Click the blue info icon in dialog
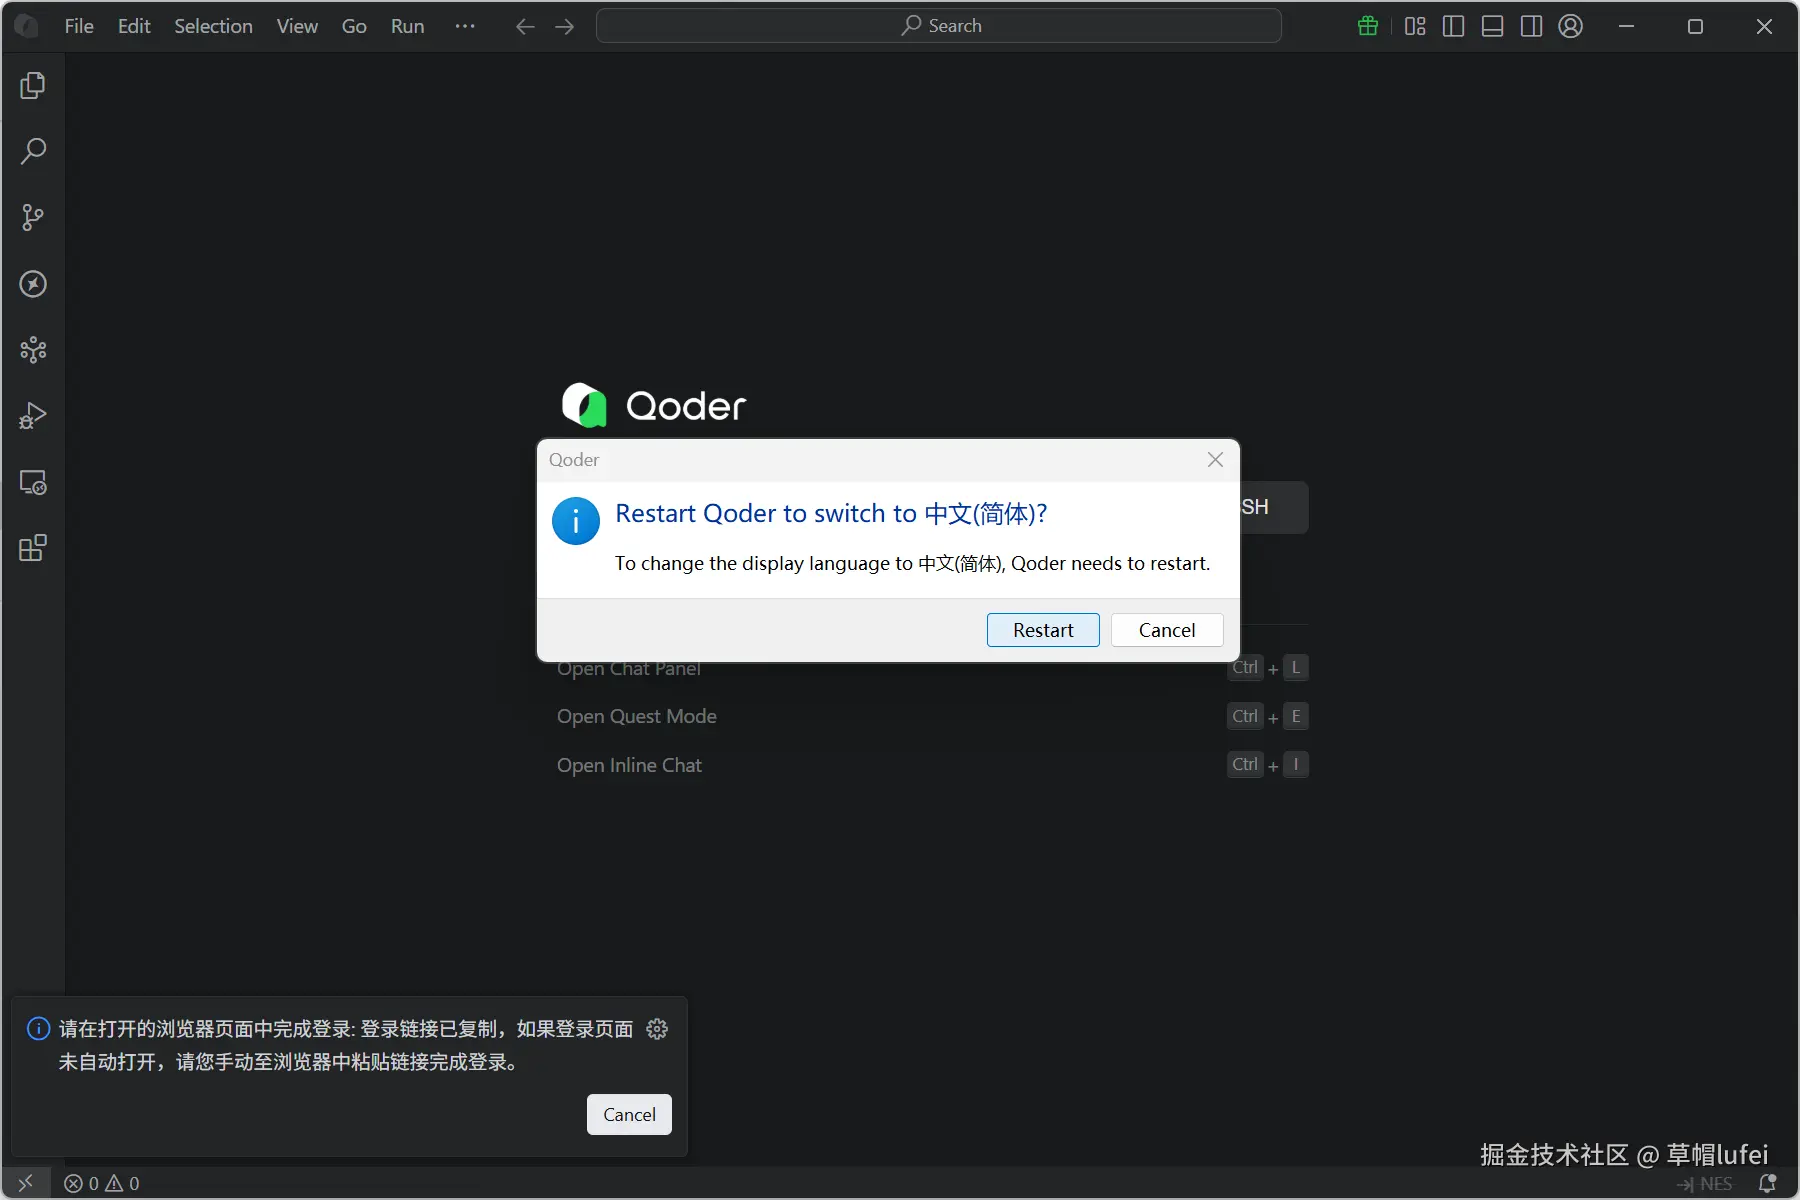This screenshot has width=1800, height=1200. (x=576, y=521)
